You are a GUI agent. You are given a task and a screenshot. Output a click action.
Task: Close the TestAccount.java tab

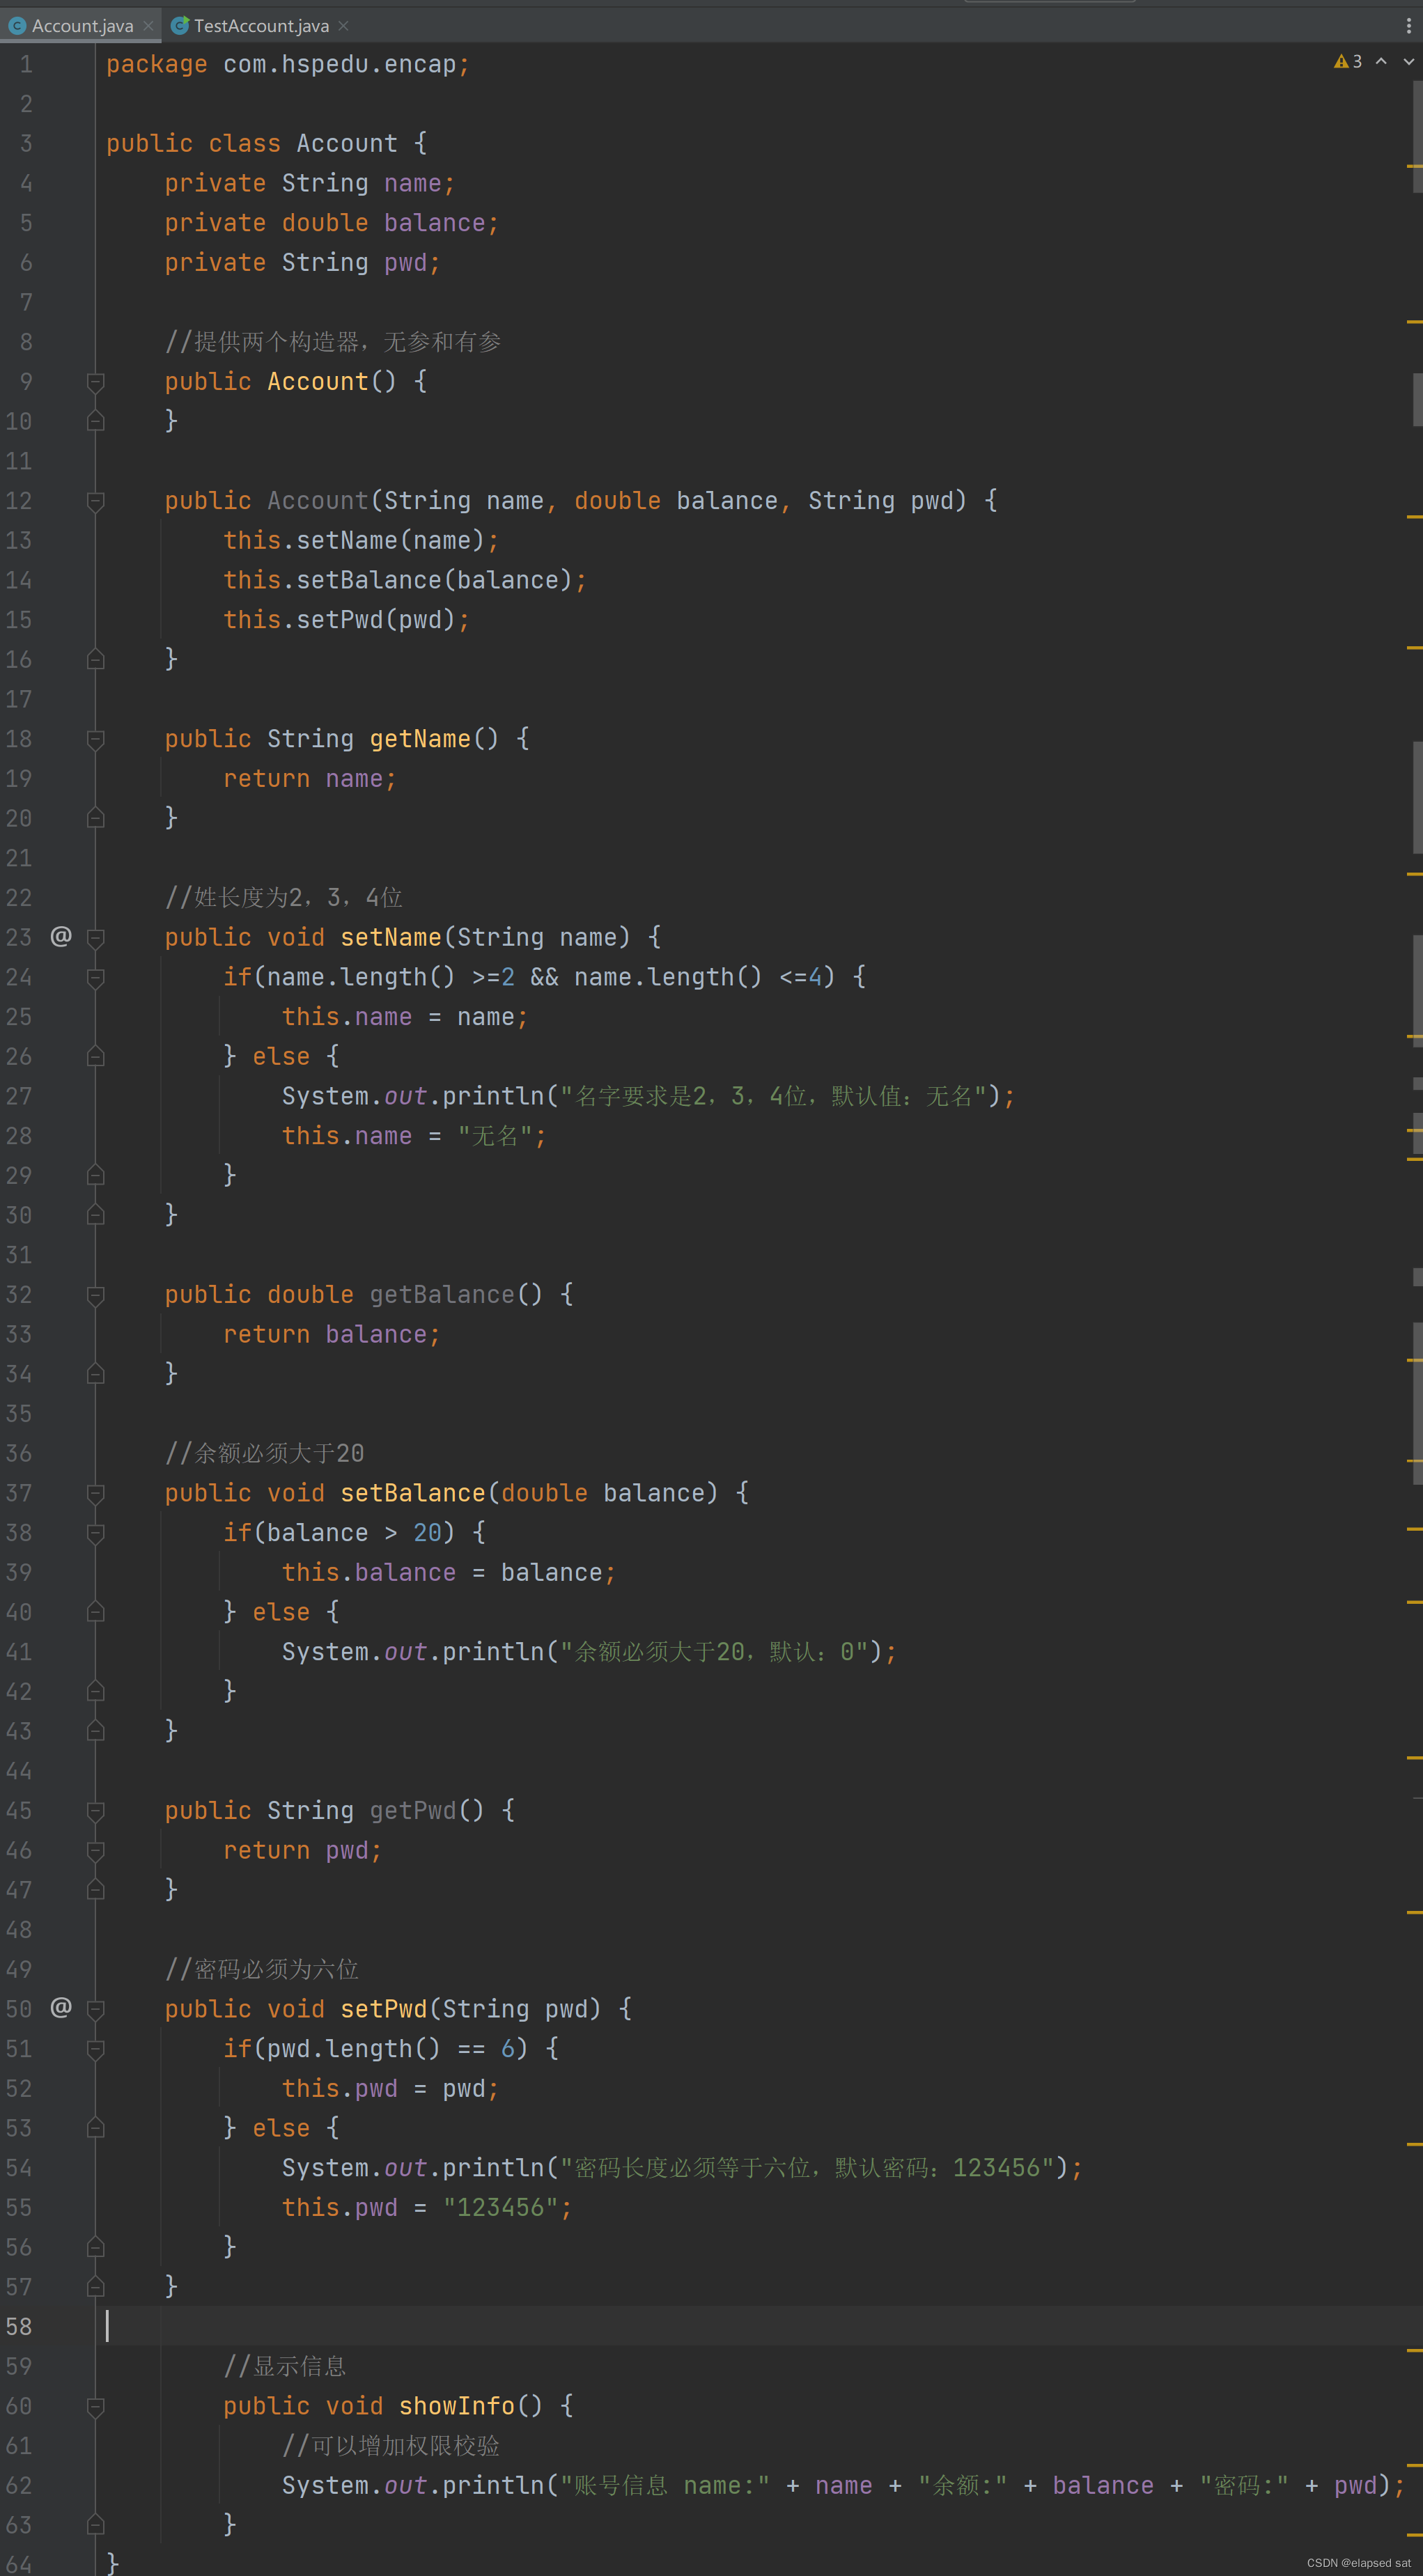pos(343,26)
